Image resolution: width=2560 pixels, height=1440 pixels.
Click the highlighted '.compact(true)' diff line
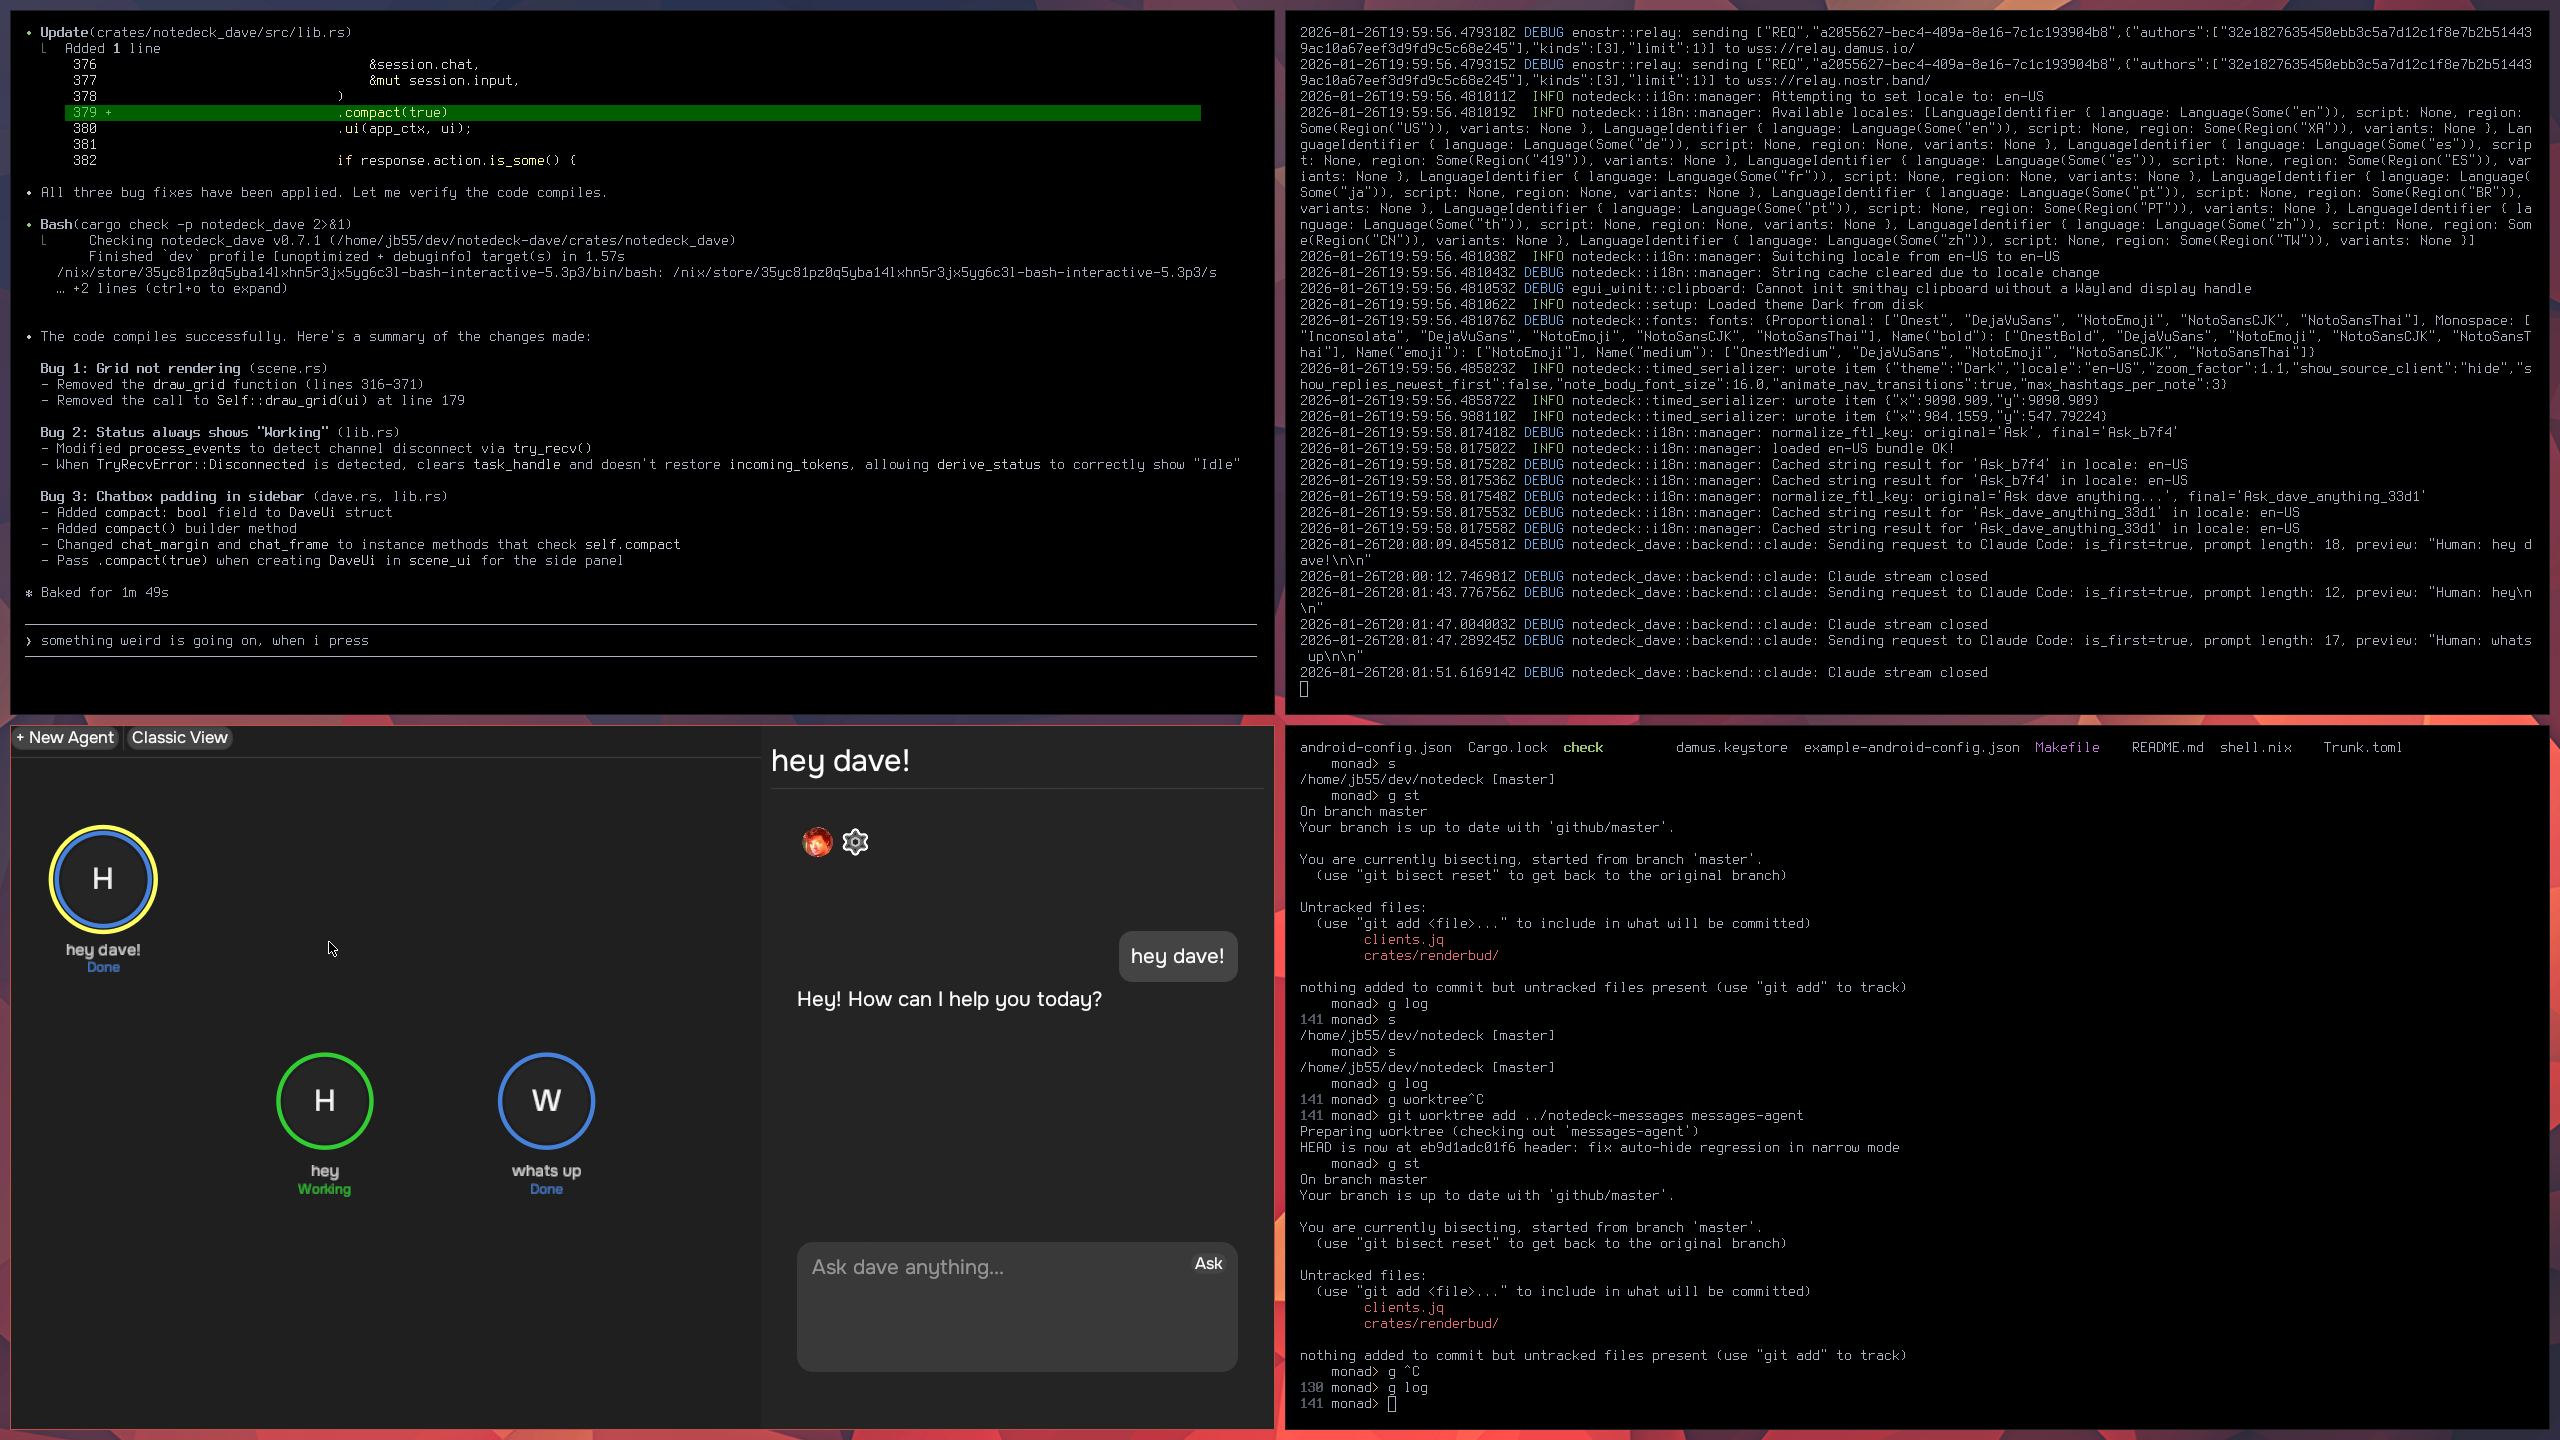click(392, 113)
